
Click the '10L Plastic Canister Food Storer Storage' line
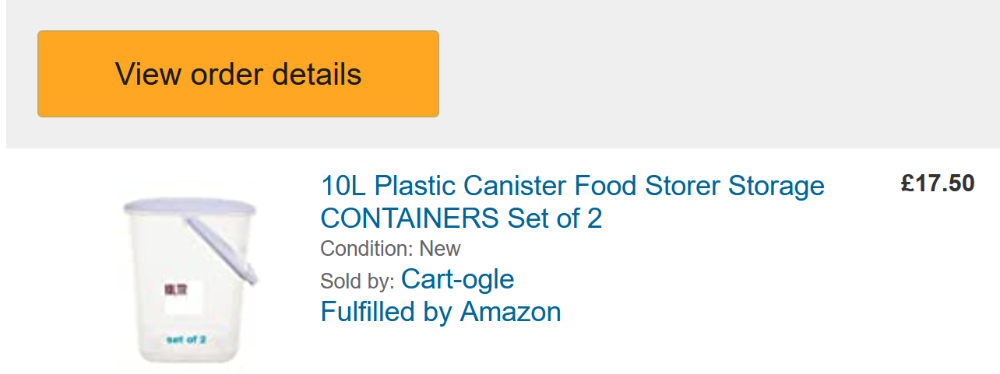click(572, 186)
